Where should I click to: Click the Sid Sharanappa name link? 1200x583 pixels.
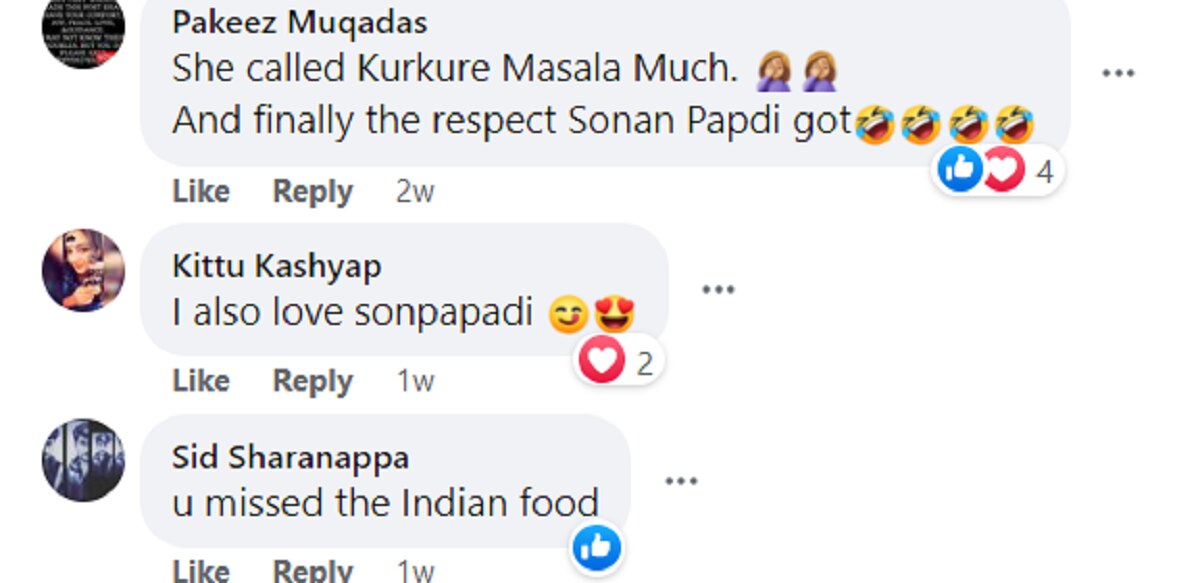(290, 457)
